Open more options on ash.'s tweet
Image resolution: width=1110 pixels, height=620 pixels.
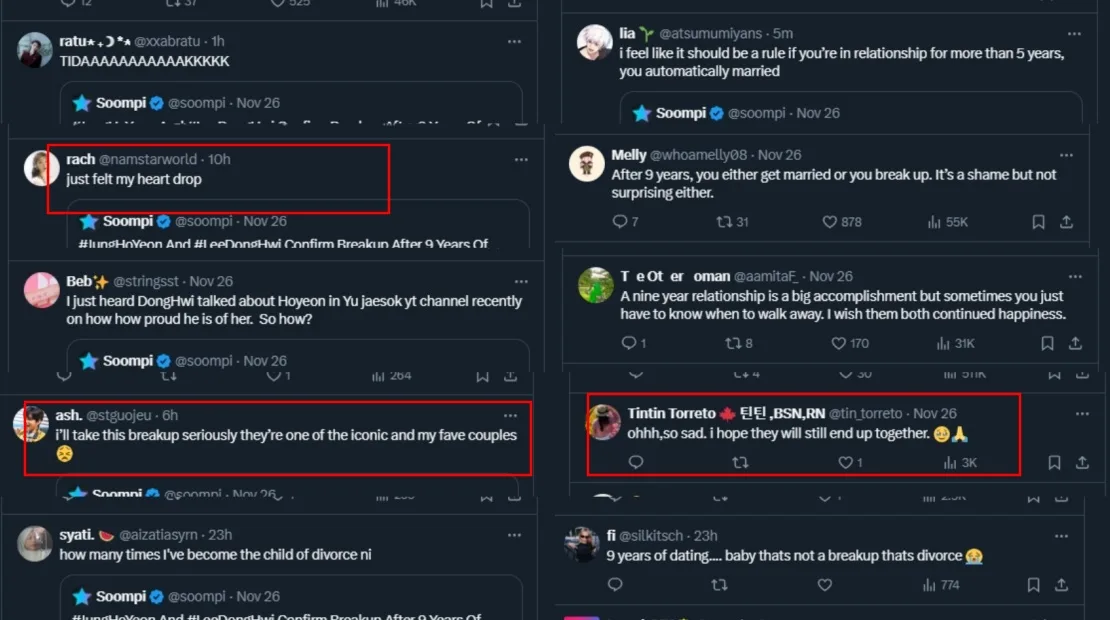[511, 415]
